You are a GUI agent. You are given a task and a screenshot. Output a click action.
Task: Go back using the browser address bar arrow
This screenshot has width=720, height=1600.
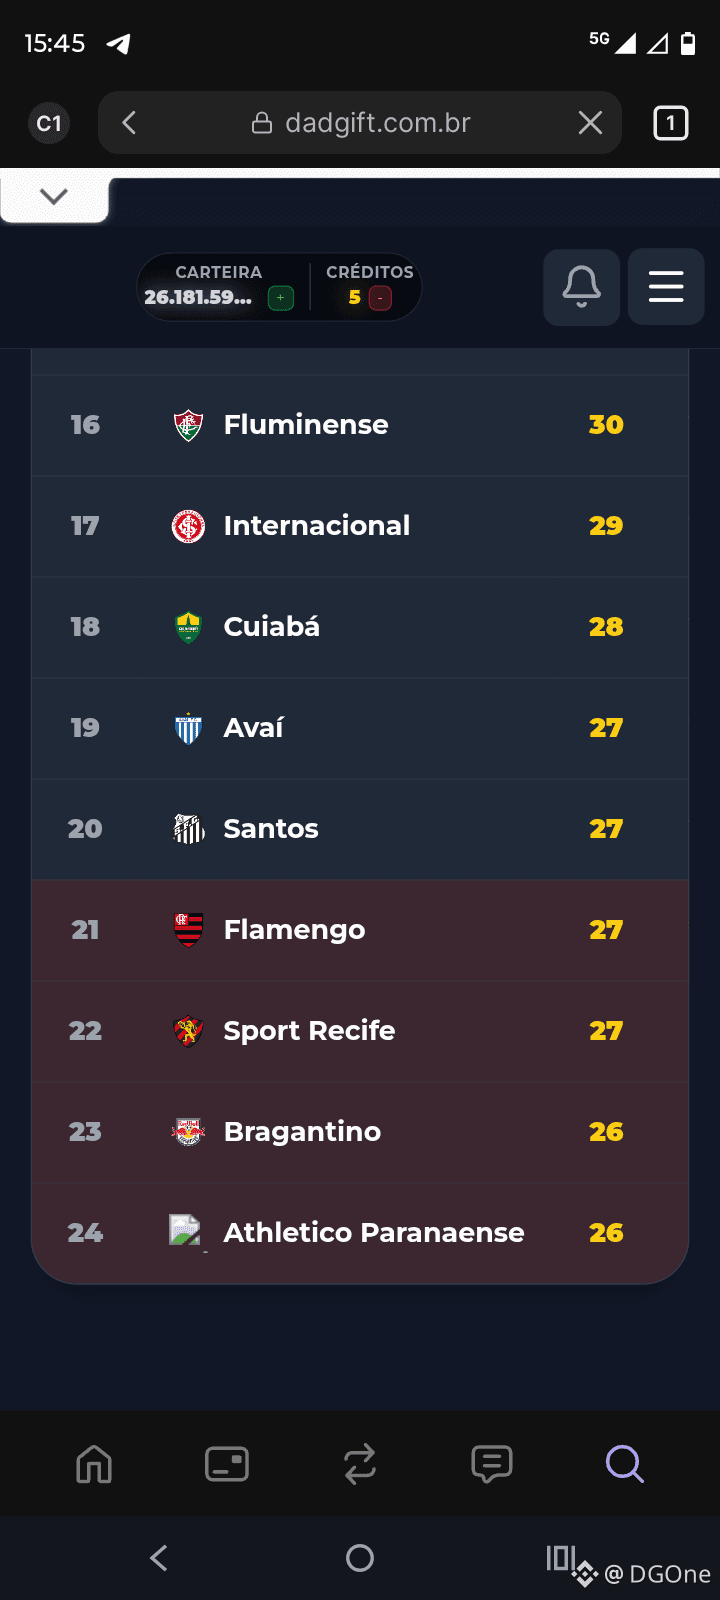click(x=129, y=123)
